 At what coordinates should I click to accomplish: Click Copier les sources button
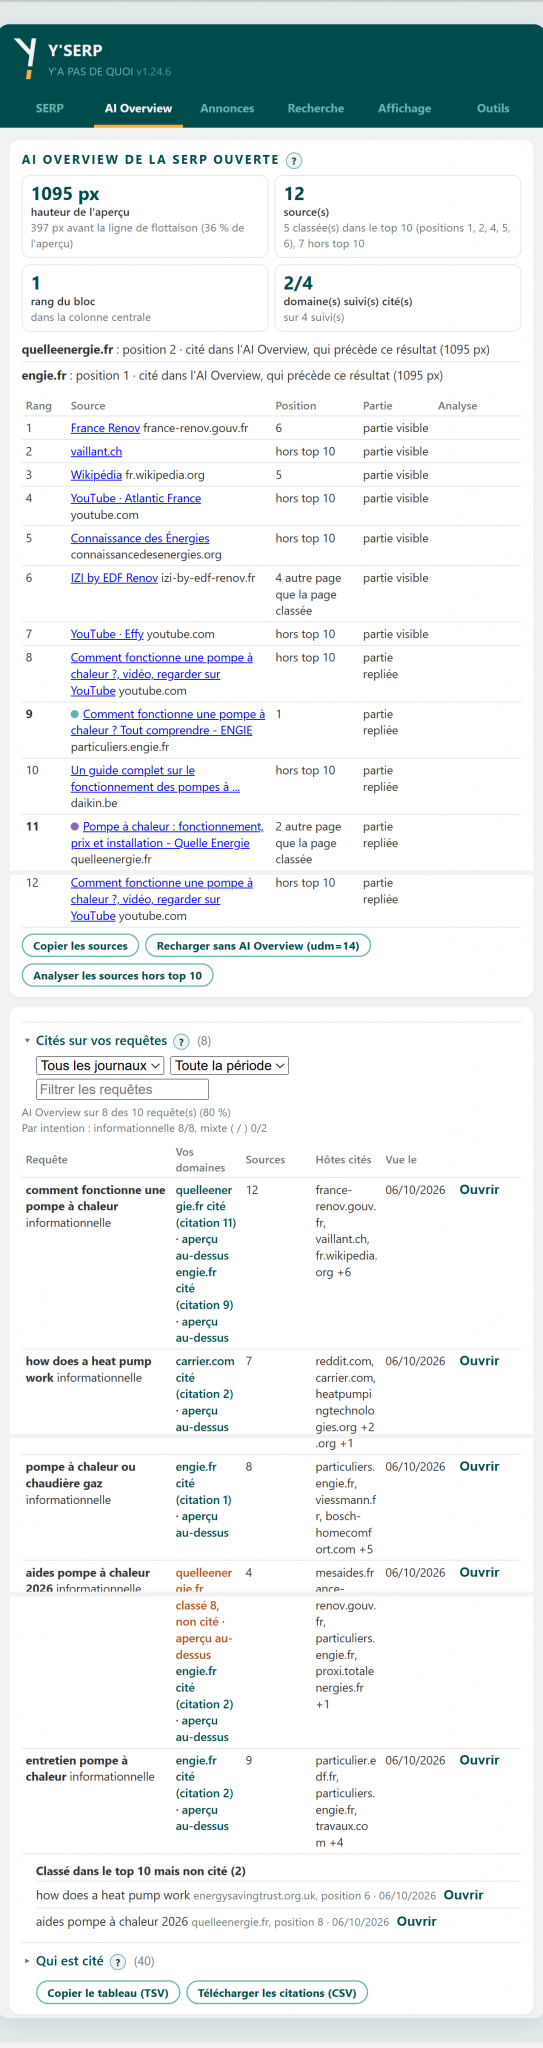pos(80,946)
